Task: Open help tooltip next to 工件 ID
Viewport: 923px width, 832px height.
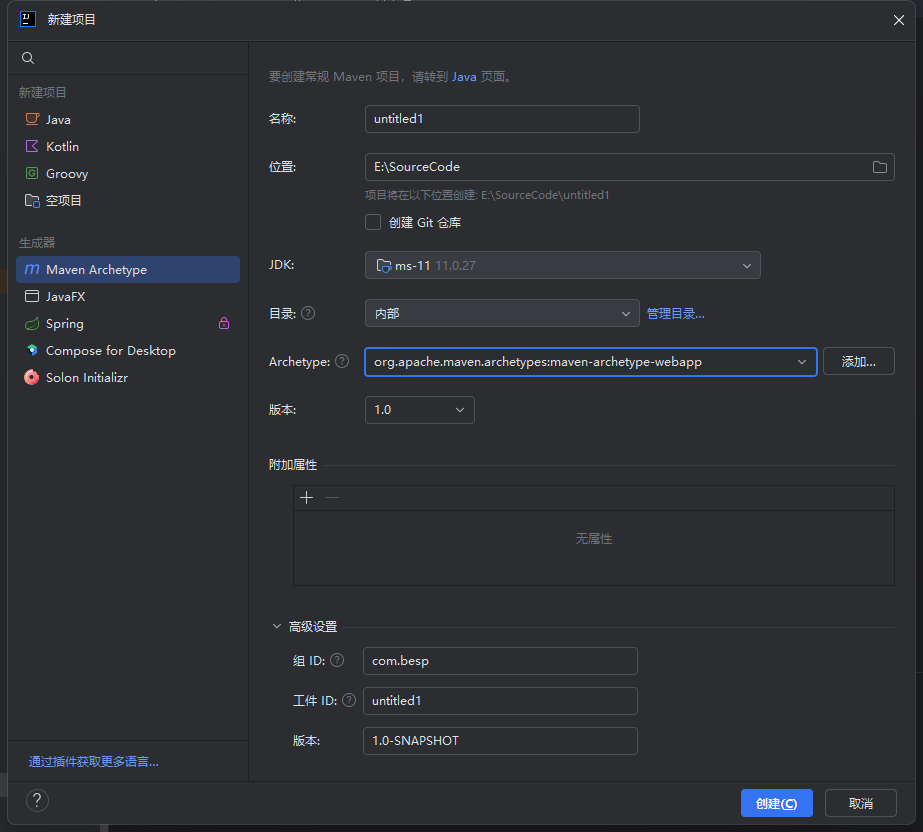Action: pyautogui.click(x=349, y=700)
